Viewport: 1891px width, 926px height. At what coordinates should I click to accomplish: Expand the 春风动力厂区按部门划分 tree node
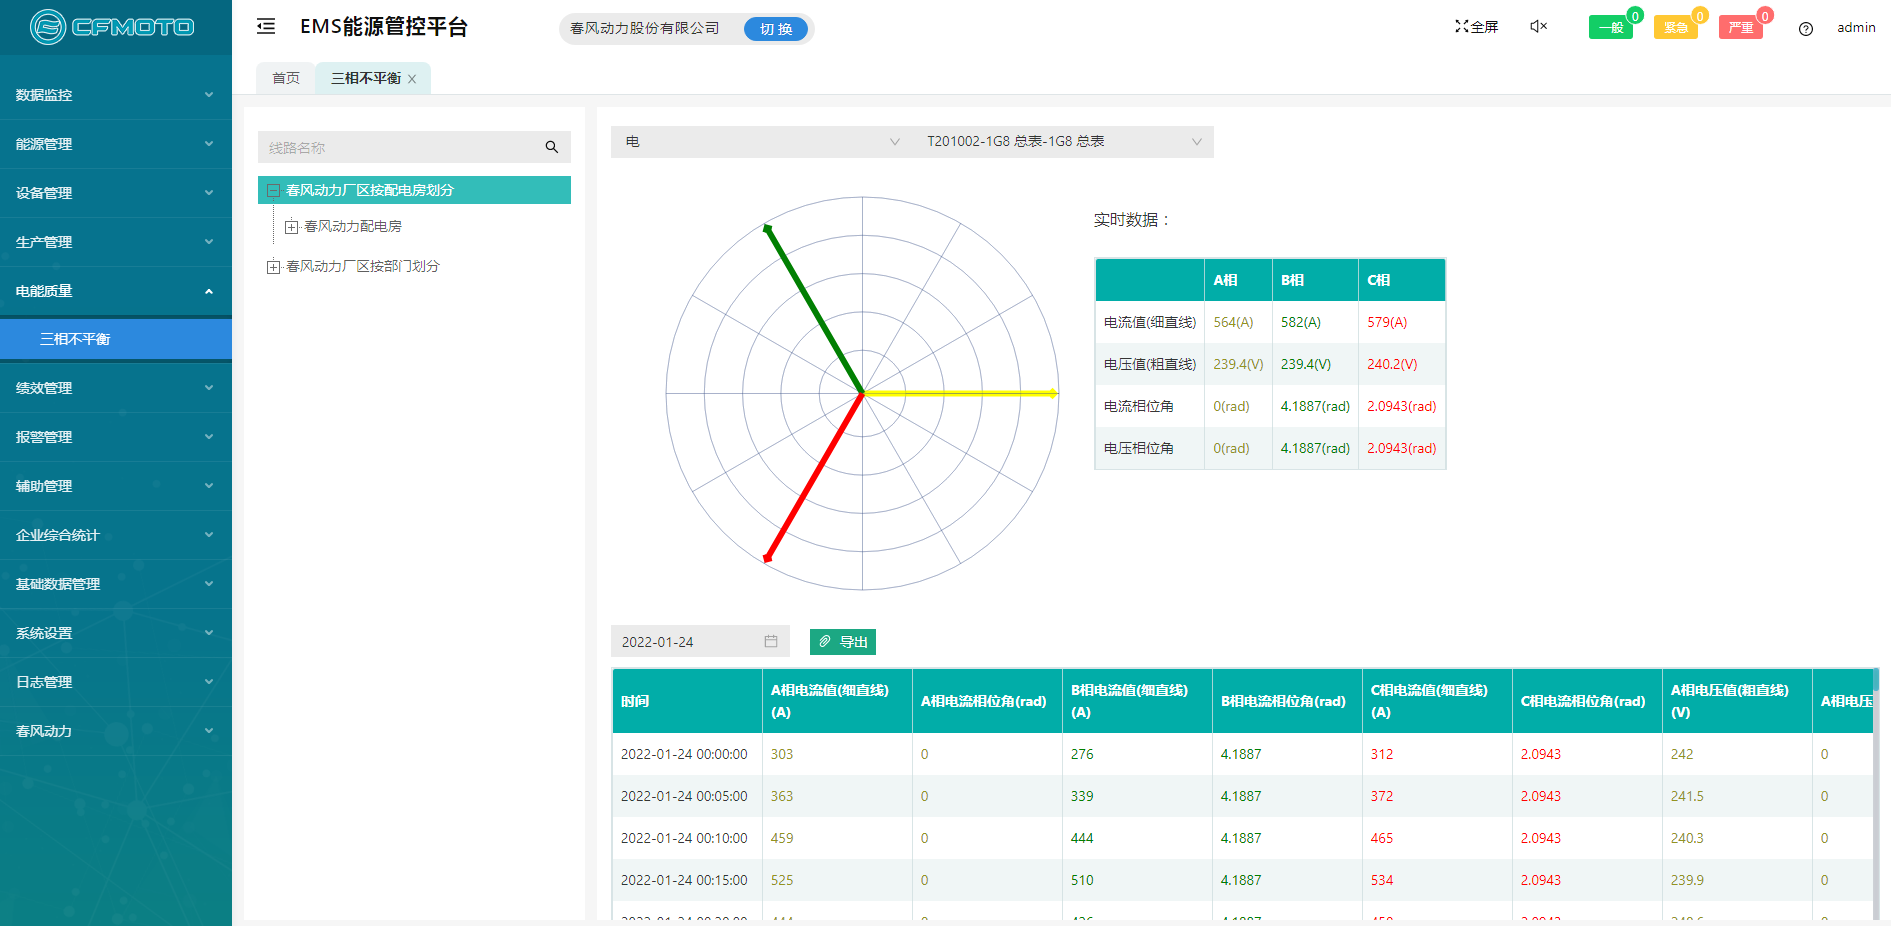click(x=273, y=267)
